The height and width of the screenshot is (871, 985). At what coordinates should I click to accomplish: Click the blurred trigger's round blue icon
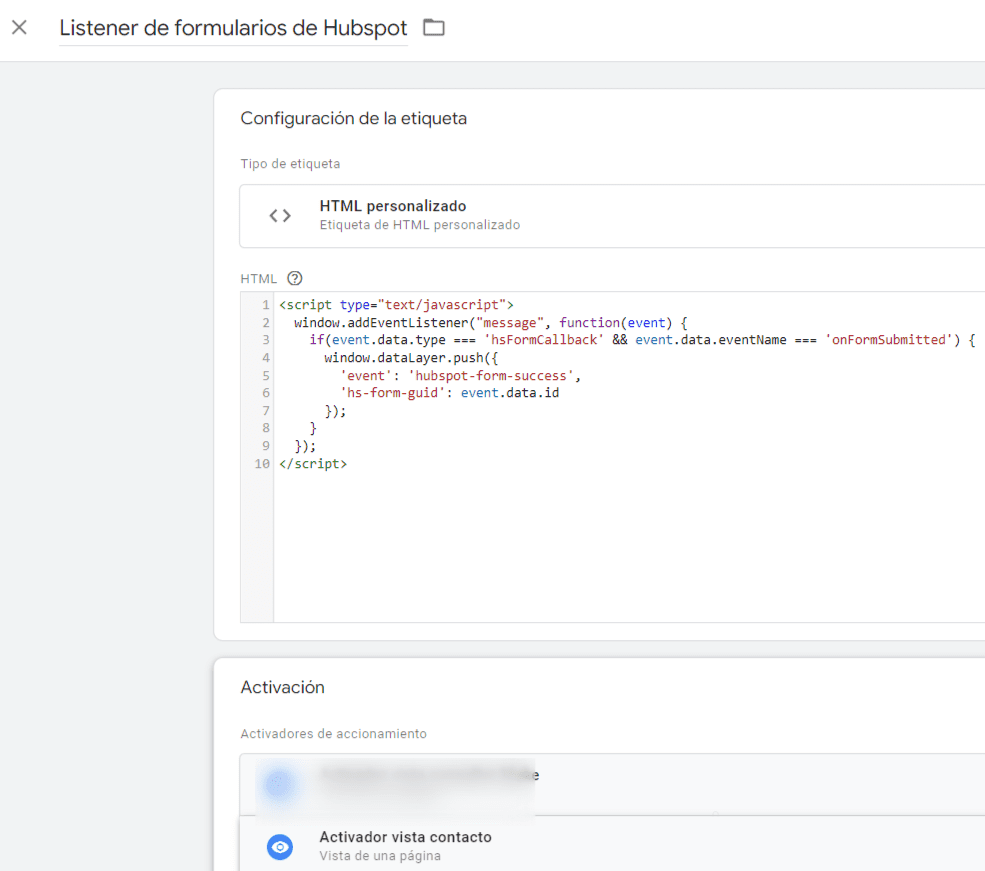(x=281, y=784)
